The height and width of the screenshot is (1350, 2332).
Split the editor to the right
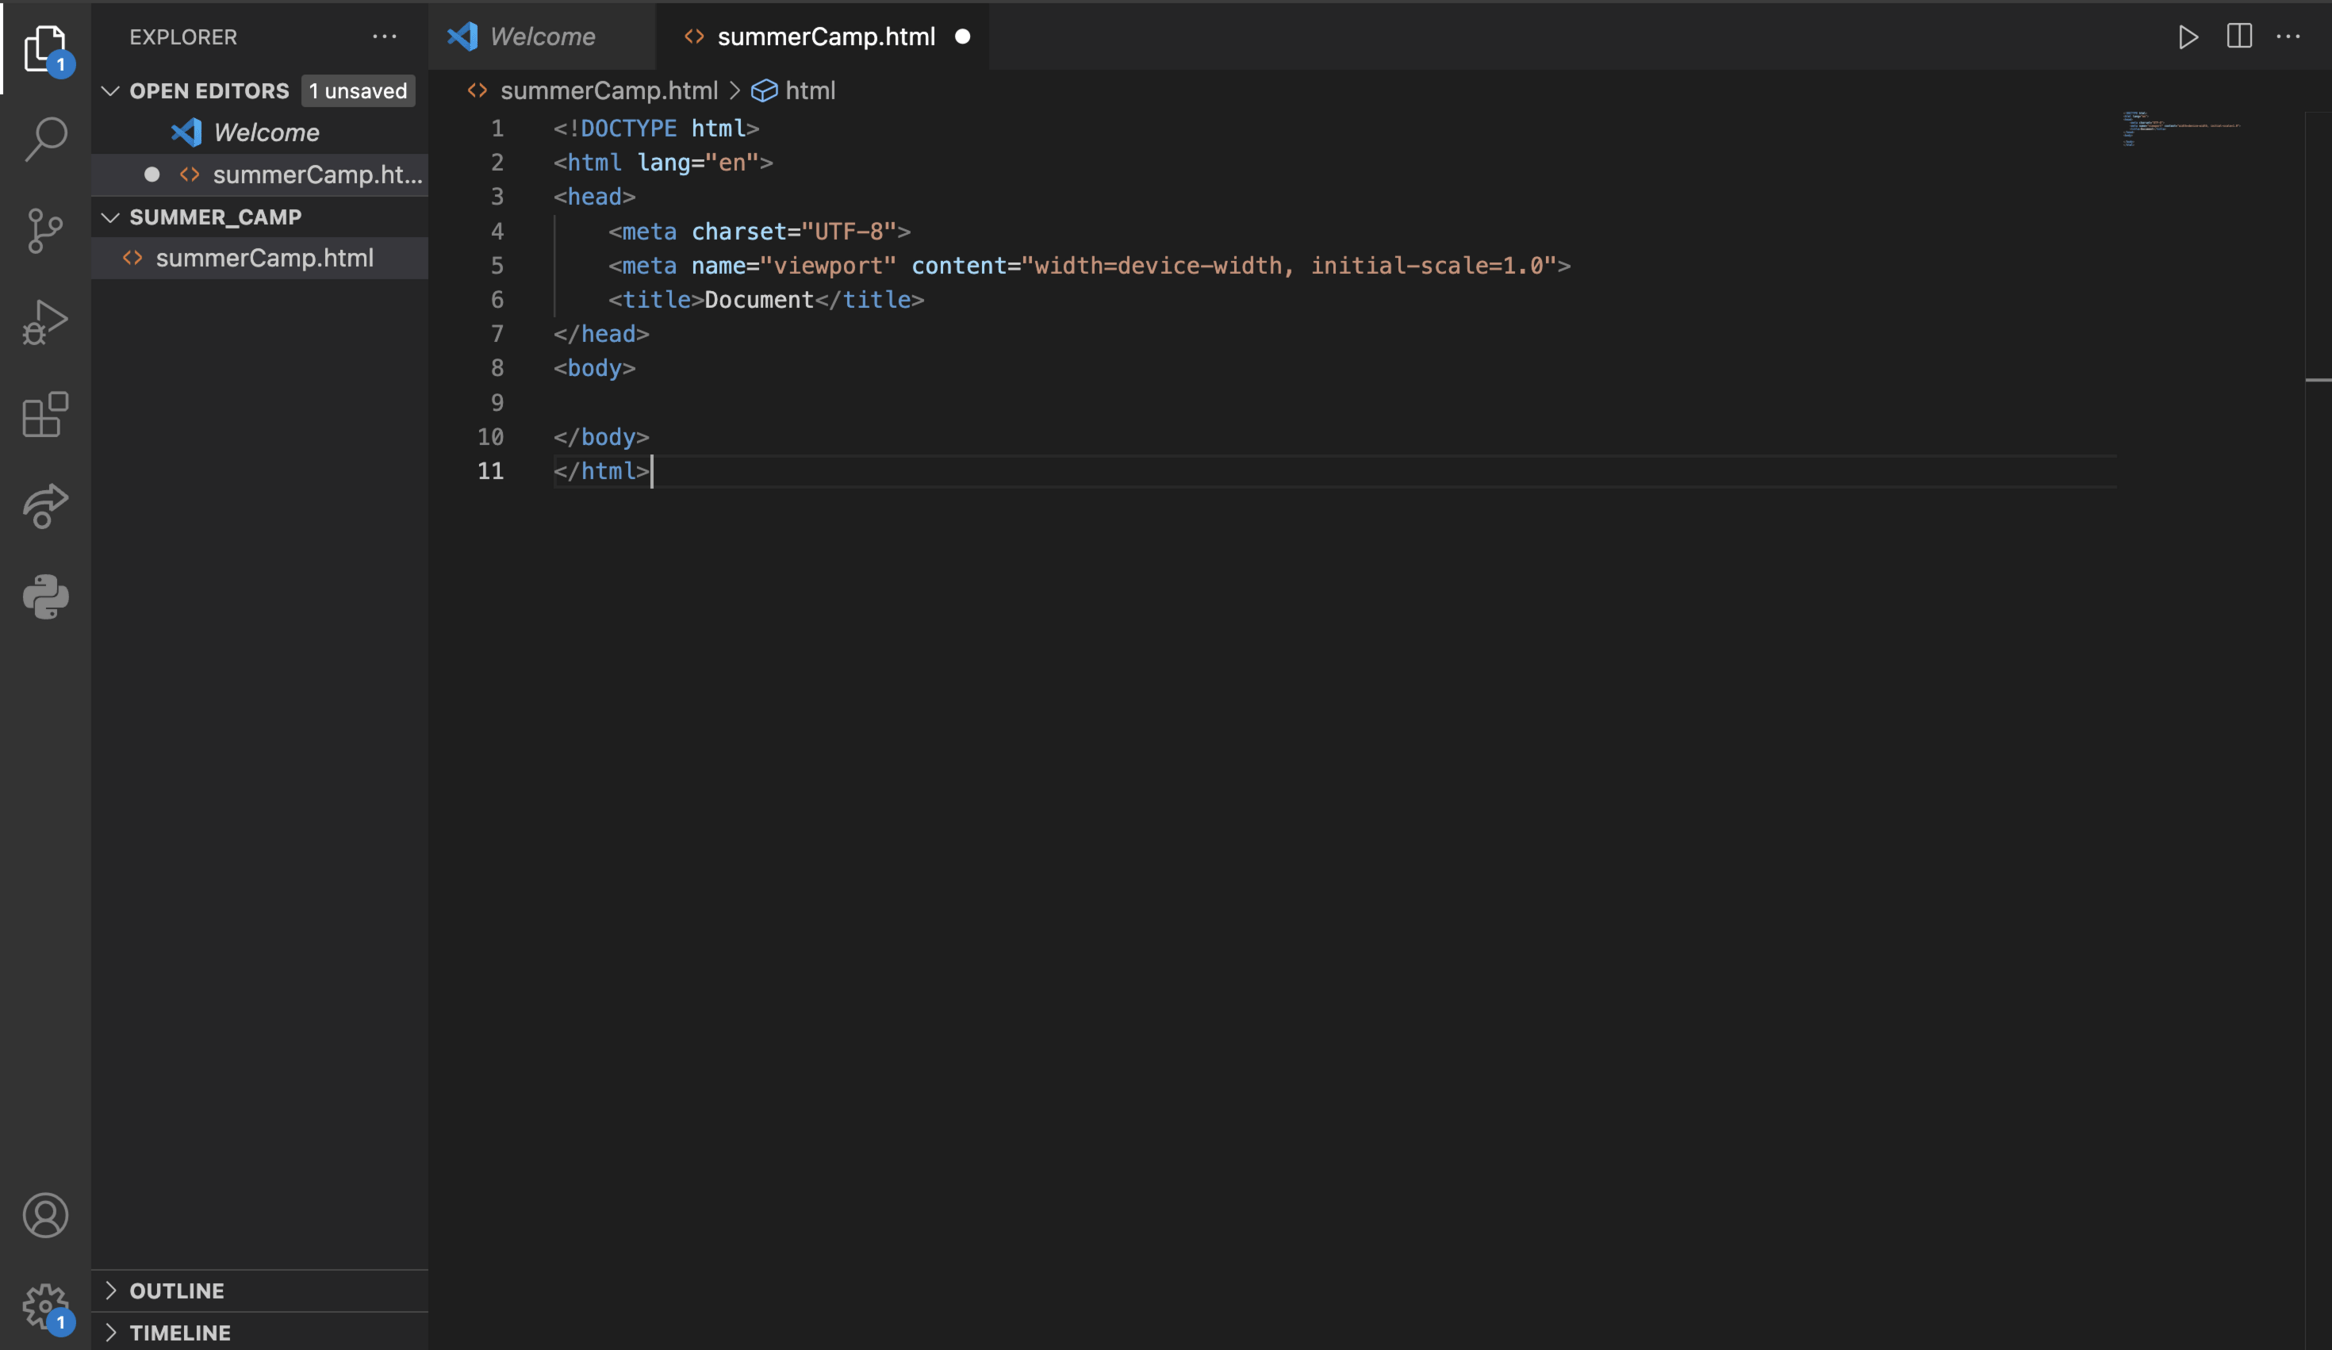(2239, 37)
